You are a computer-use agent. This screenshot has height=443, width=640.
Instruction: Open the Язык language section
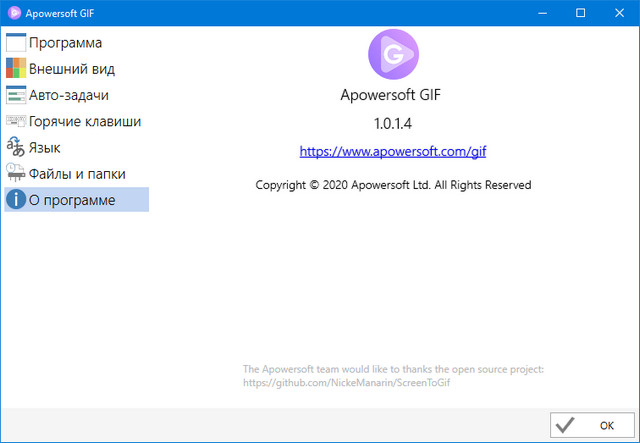[x=45, y=148]
